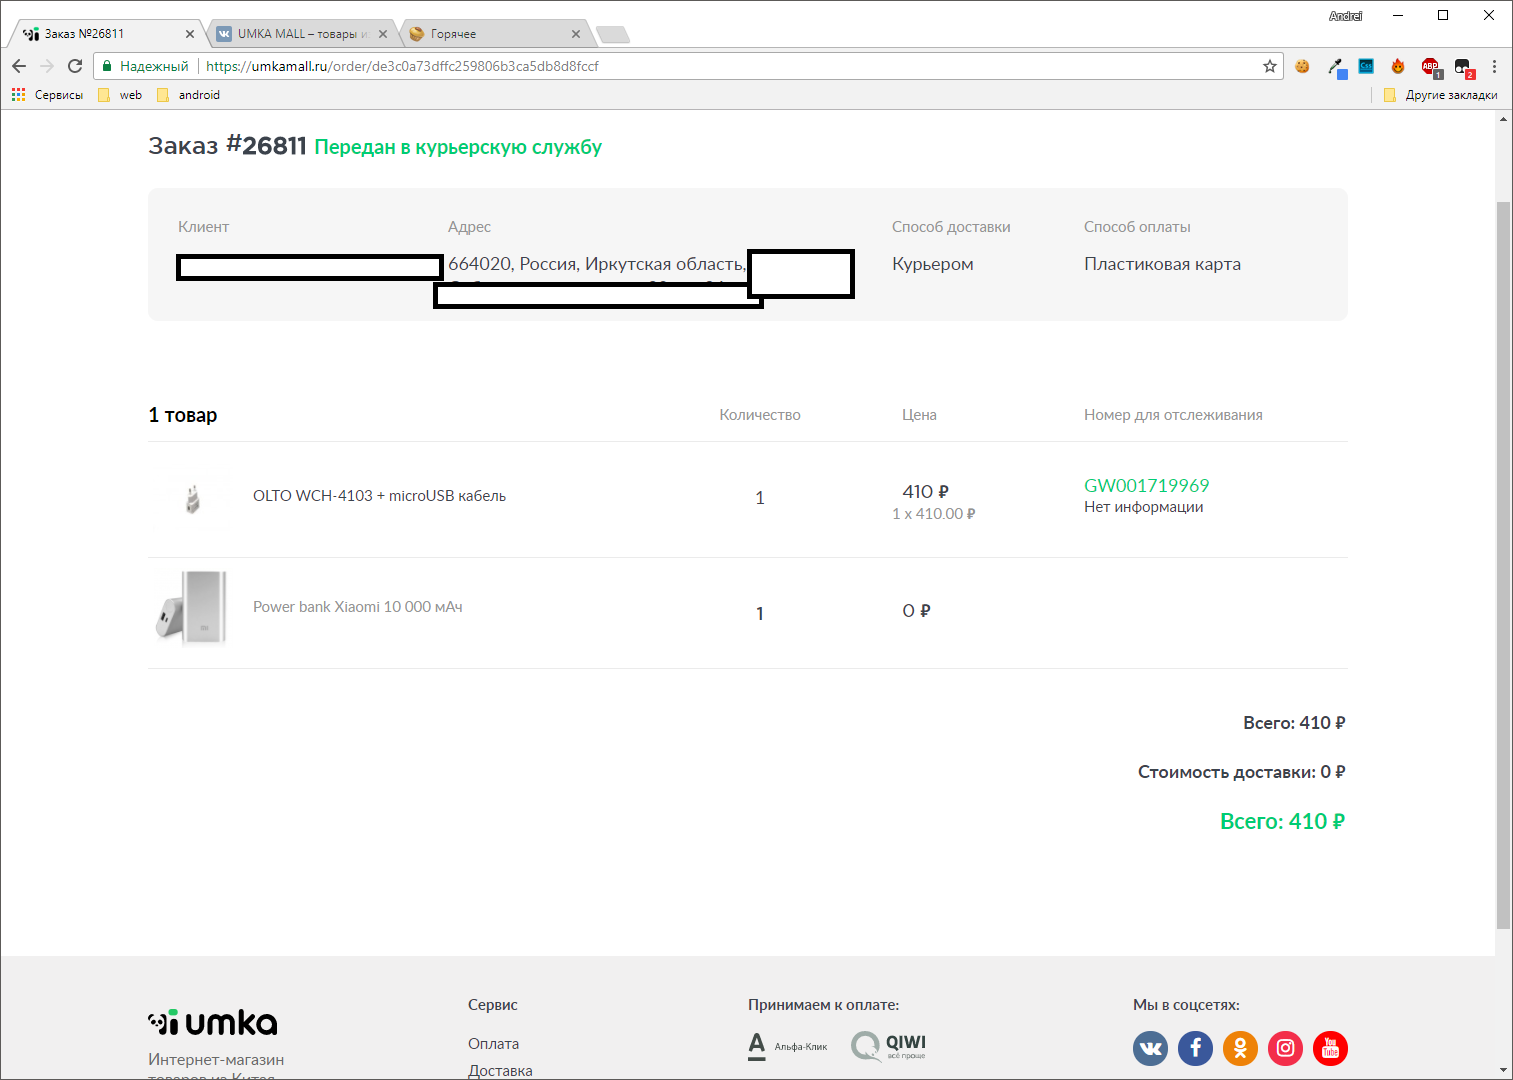Open the Facebook social icon
This screenshot has width=1513, height=1080.
(1195, 1048)
